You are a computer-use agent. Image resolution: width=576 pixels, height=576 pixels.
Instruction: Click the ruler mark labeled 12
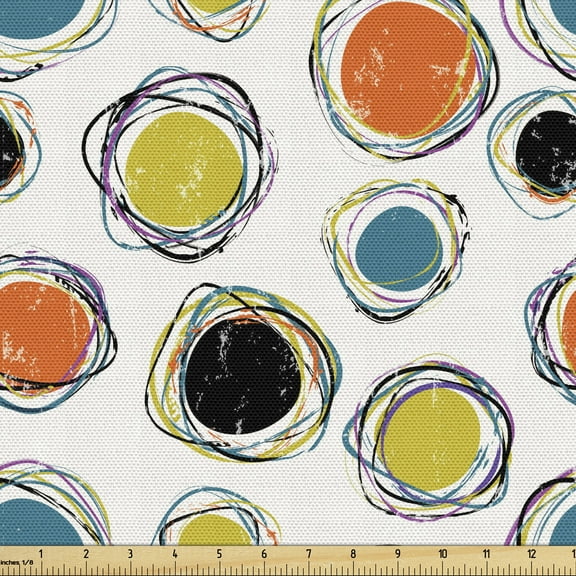(532, 554)
